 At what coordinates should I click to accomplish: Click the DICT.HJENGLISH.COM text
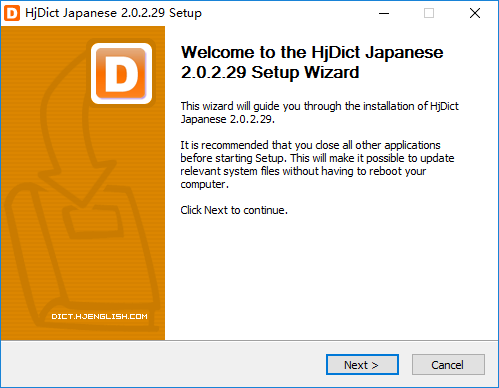coord(99,316)
